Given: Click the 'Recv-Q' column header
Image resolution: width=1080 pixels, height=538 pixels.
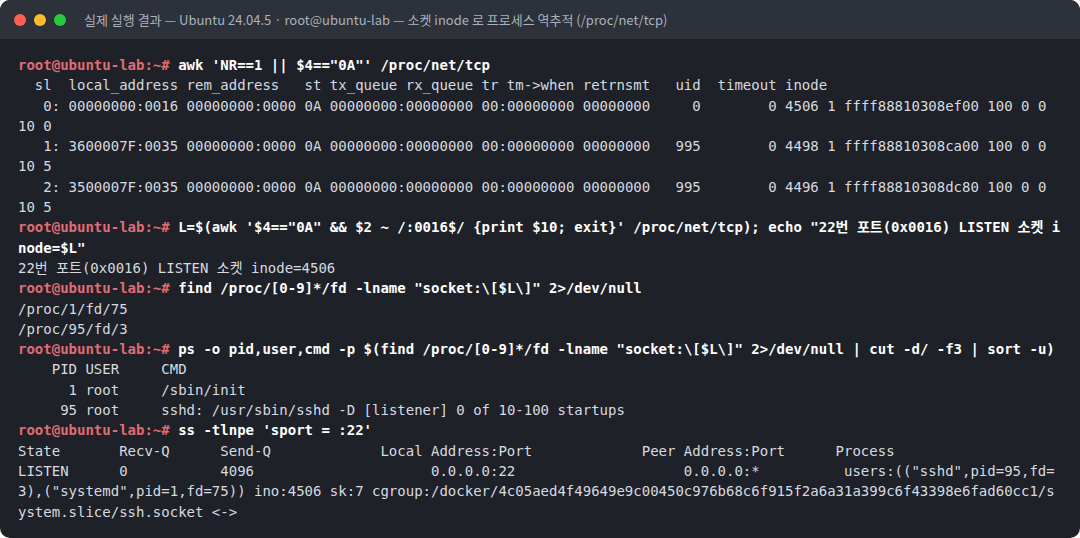Looking at the screenshot, I should coord(145,451).
